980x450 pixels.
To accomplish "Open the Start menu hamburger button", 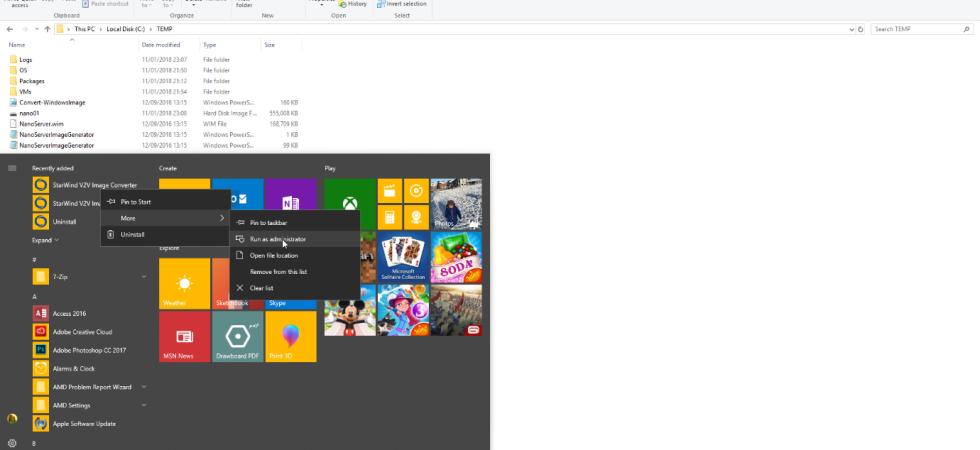I will click(x=12, y=168).
